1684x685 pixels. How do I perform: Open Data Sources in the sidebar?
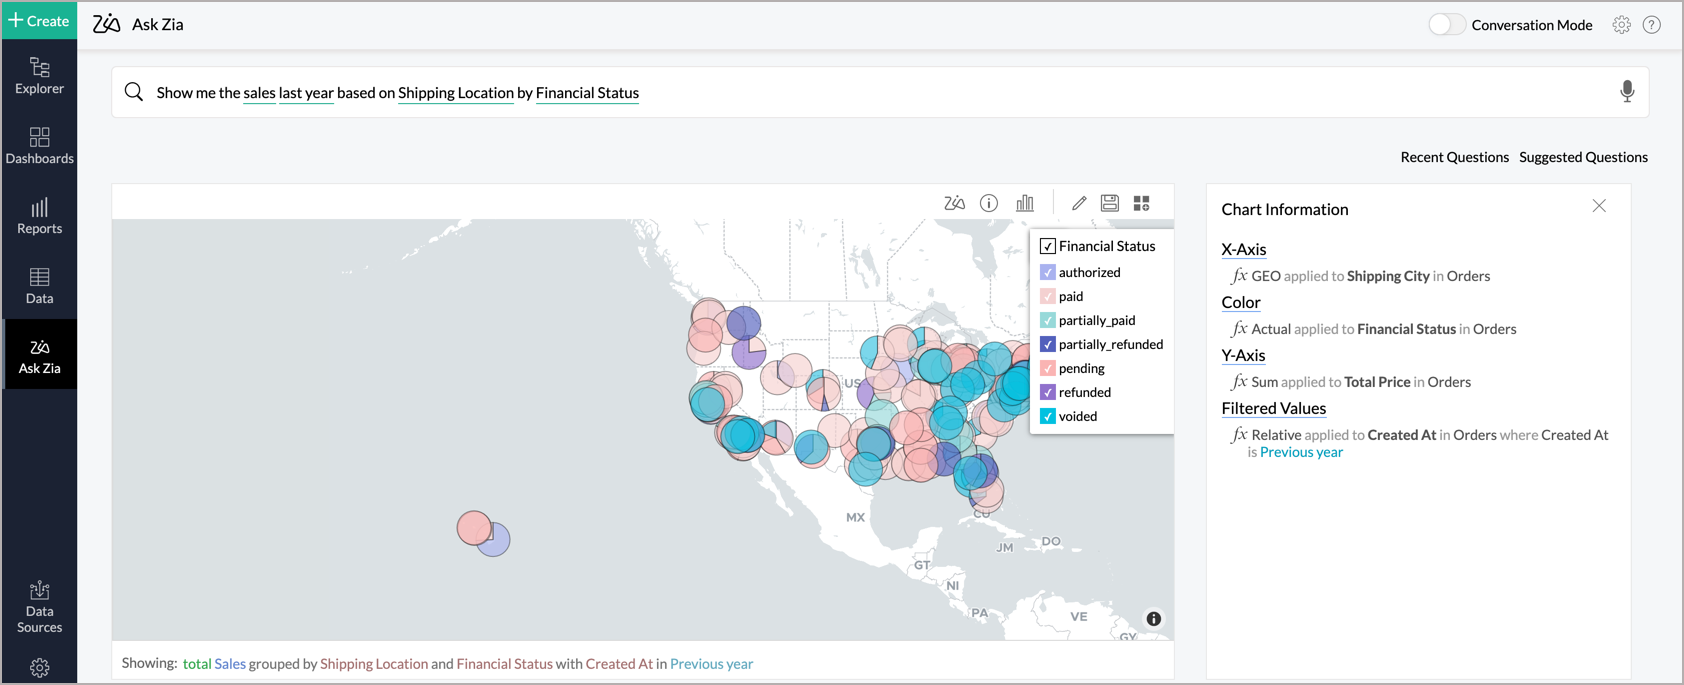[39, 607]
